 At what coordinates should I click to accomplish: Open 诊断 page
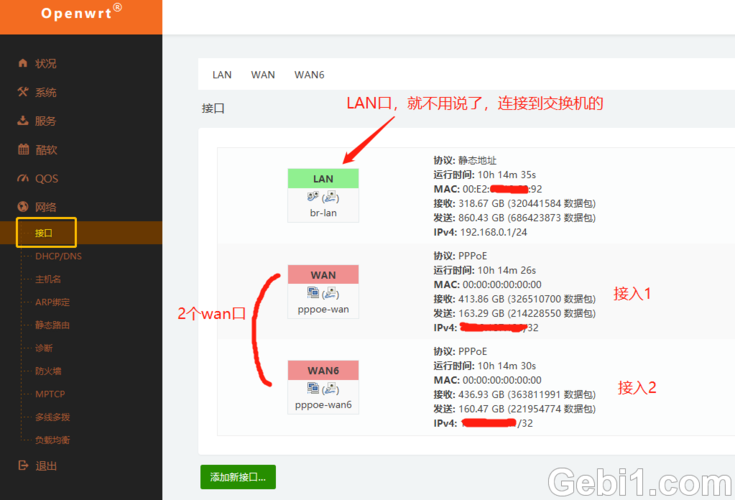(x=44, y=348)
